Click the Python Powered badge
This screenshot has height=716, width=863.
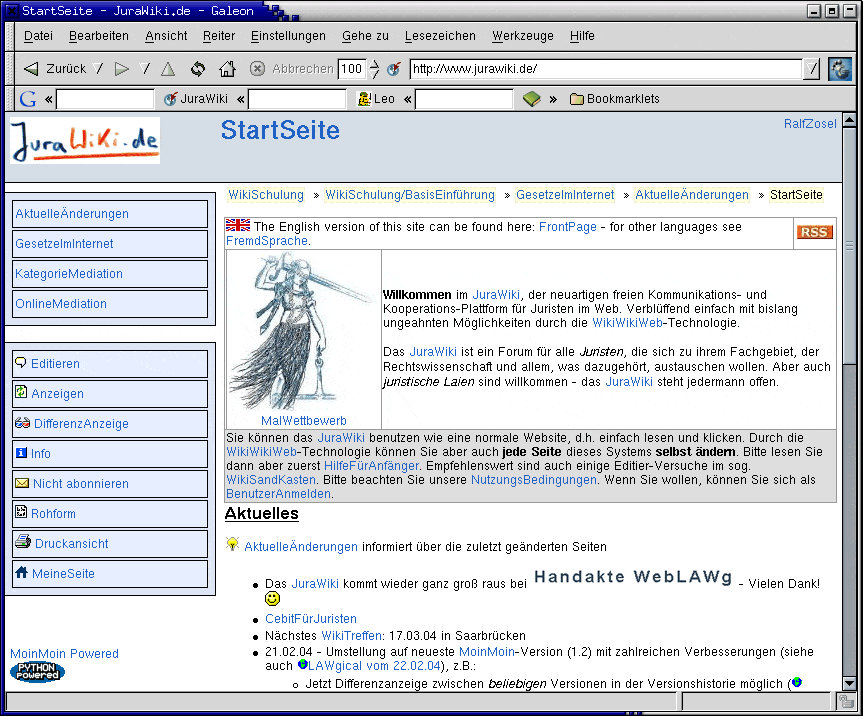(x=37, y=672)
